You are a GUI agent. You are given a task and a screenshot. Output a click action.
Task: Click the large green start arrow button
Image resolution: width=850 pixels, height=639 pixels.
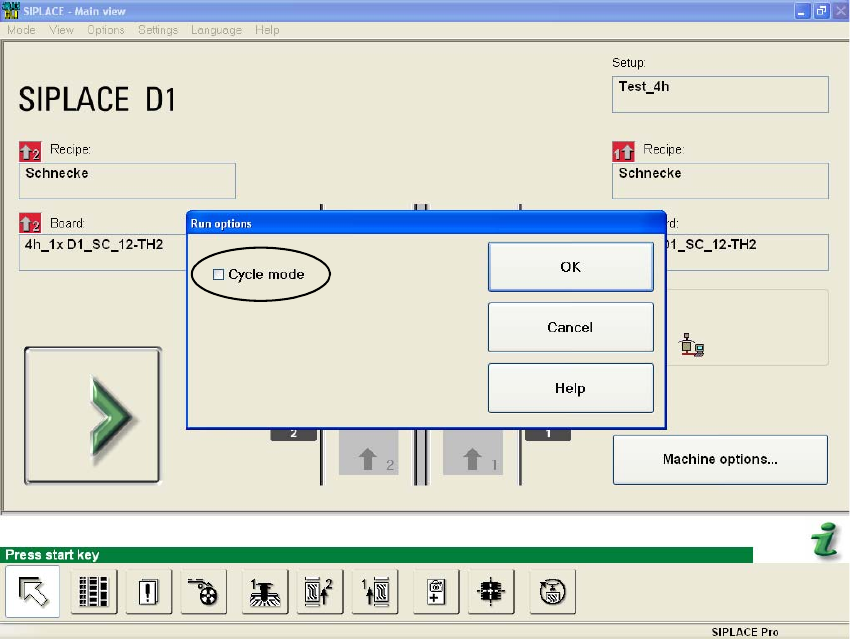93,415
